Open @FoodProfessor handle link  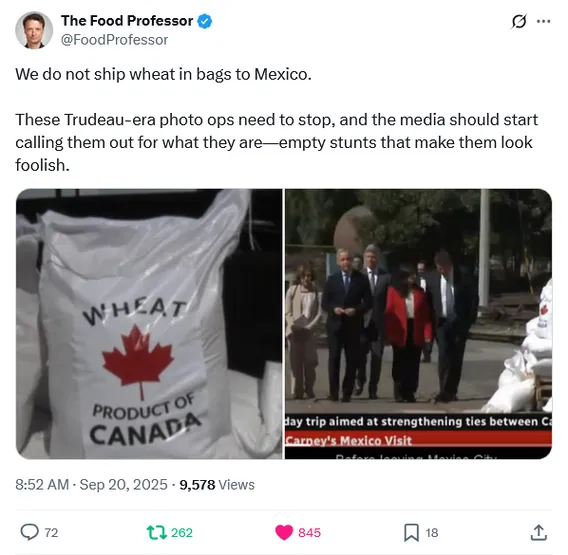(114, 40)
